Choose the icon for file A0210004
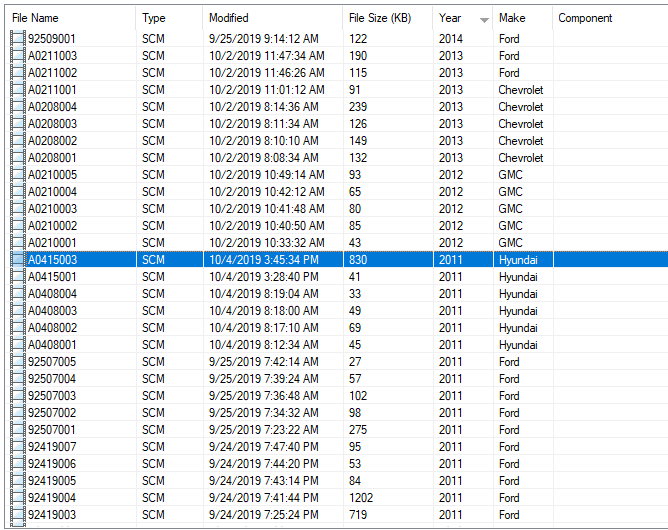This screenshot has width=668, height=530. click(18, 192)
